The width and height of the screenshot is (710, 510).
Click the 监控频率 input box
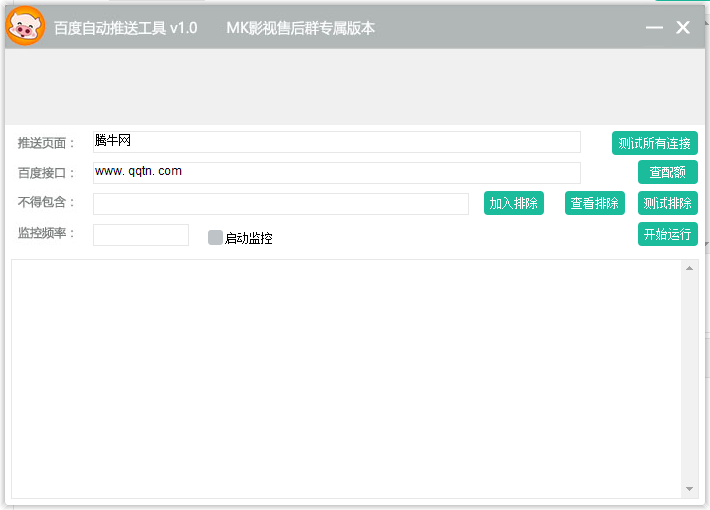(141, 235)
